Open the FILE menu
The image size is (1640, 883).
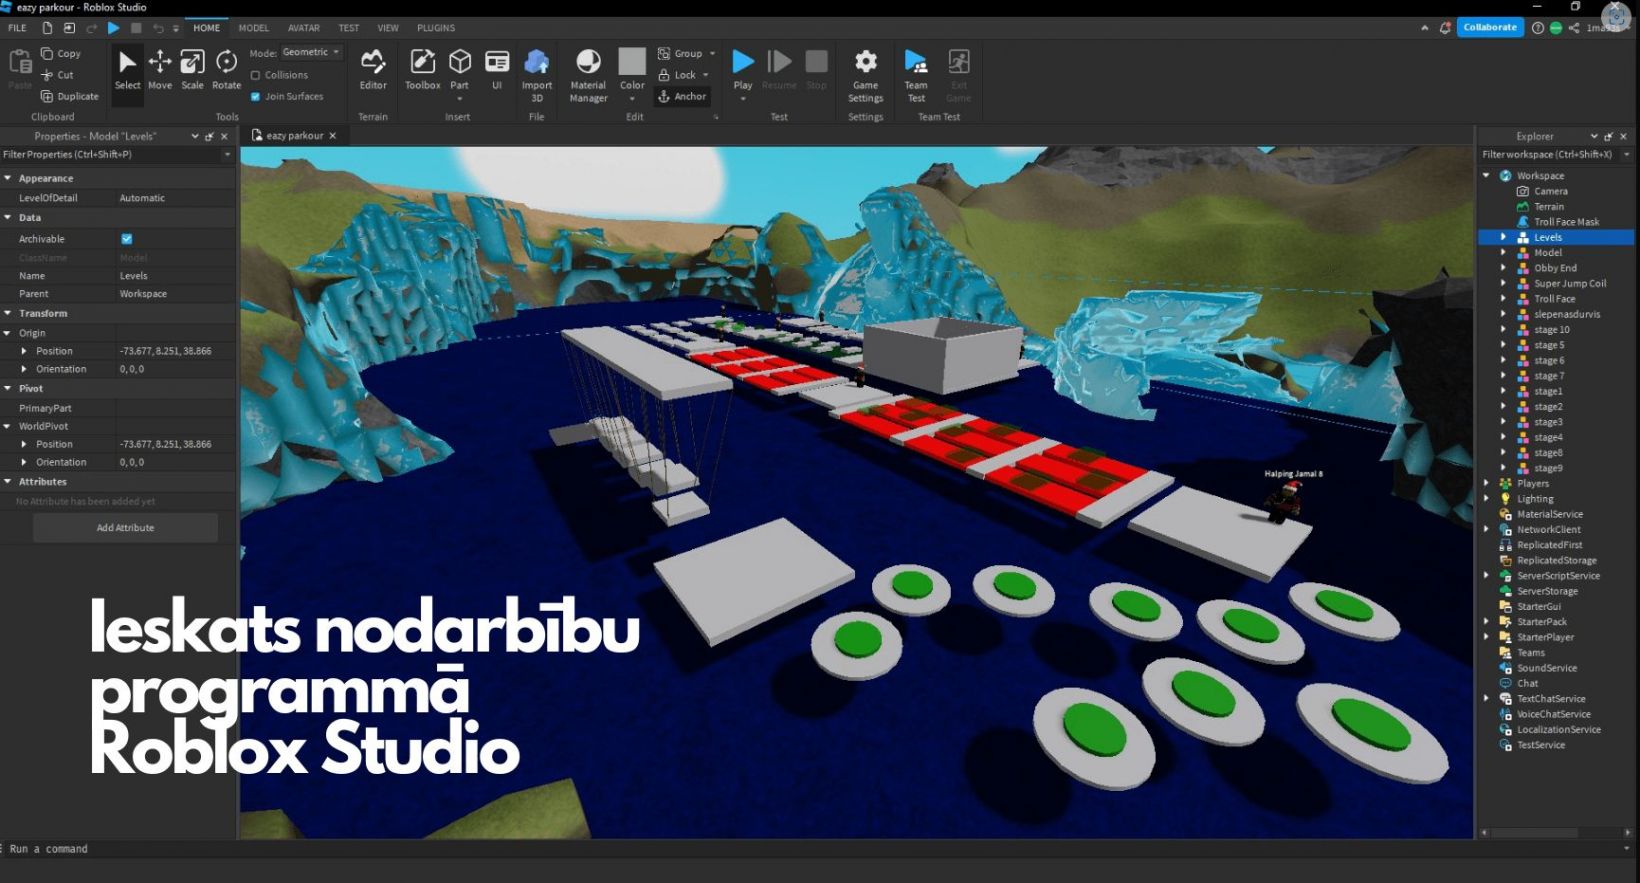(x=18, y=28)
